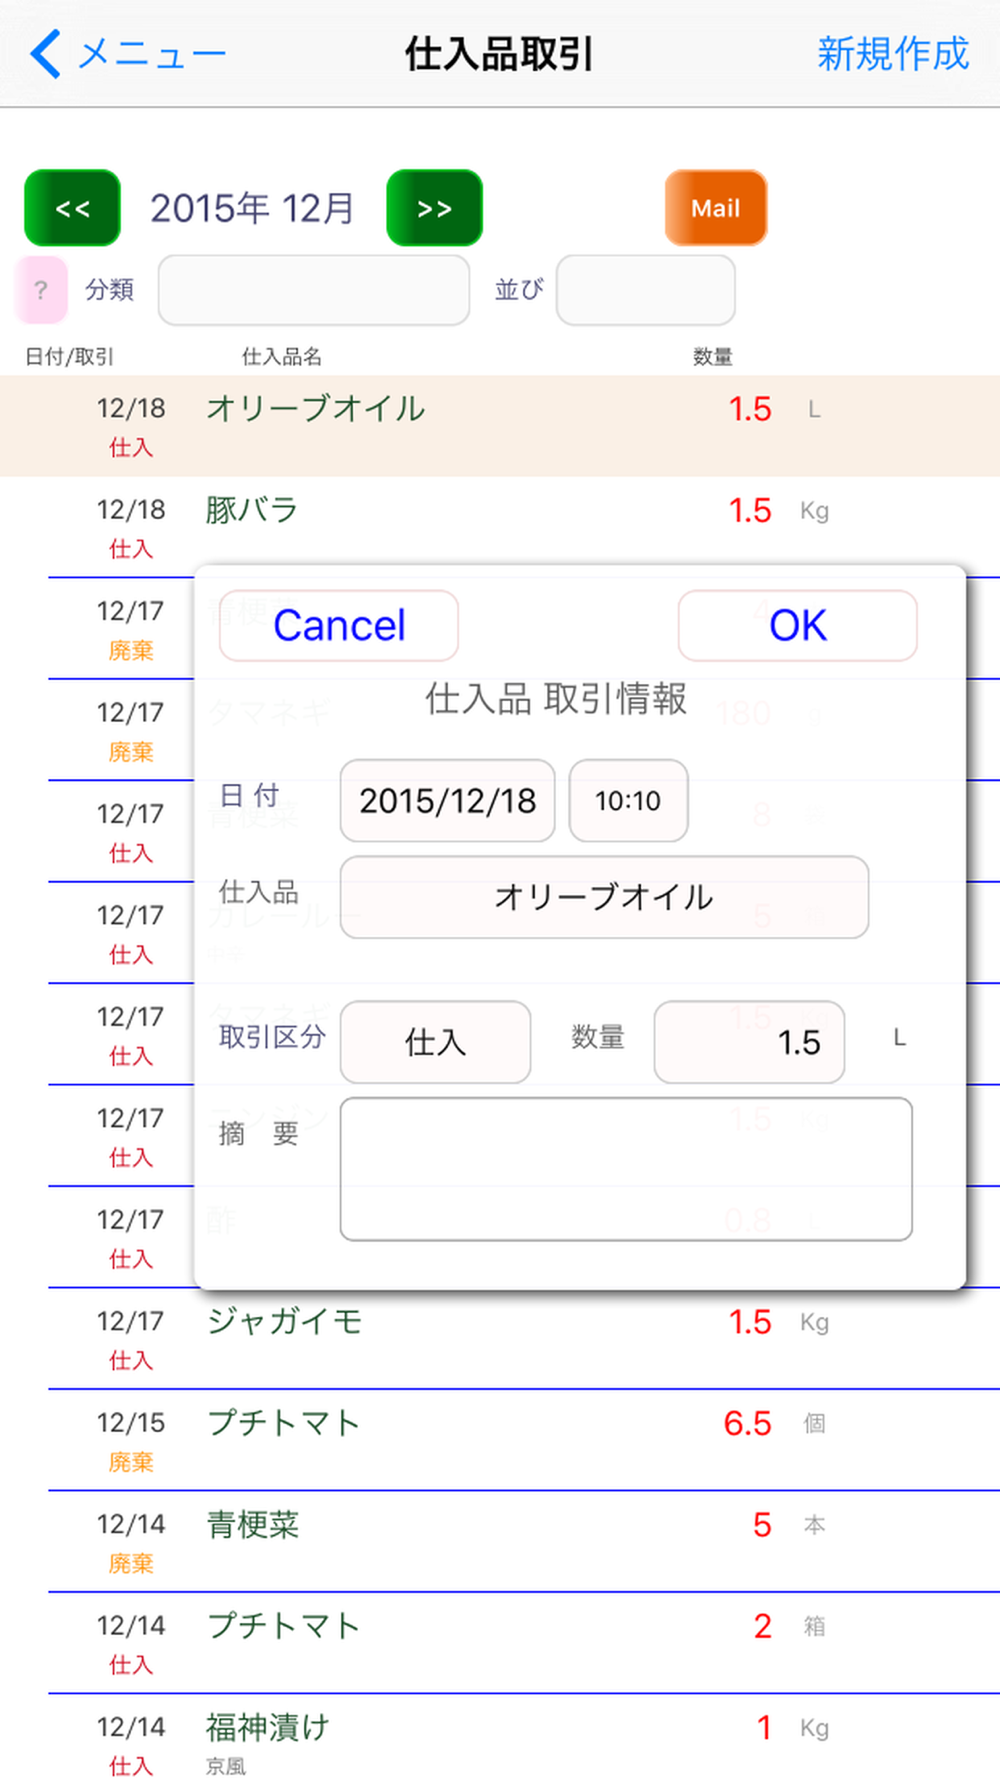This screenshot has height=1778, width=1000.
Task: Select the 福神漬け transaction row
Action: coord(500,1740)
